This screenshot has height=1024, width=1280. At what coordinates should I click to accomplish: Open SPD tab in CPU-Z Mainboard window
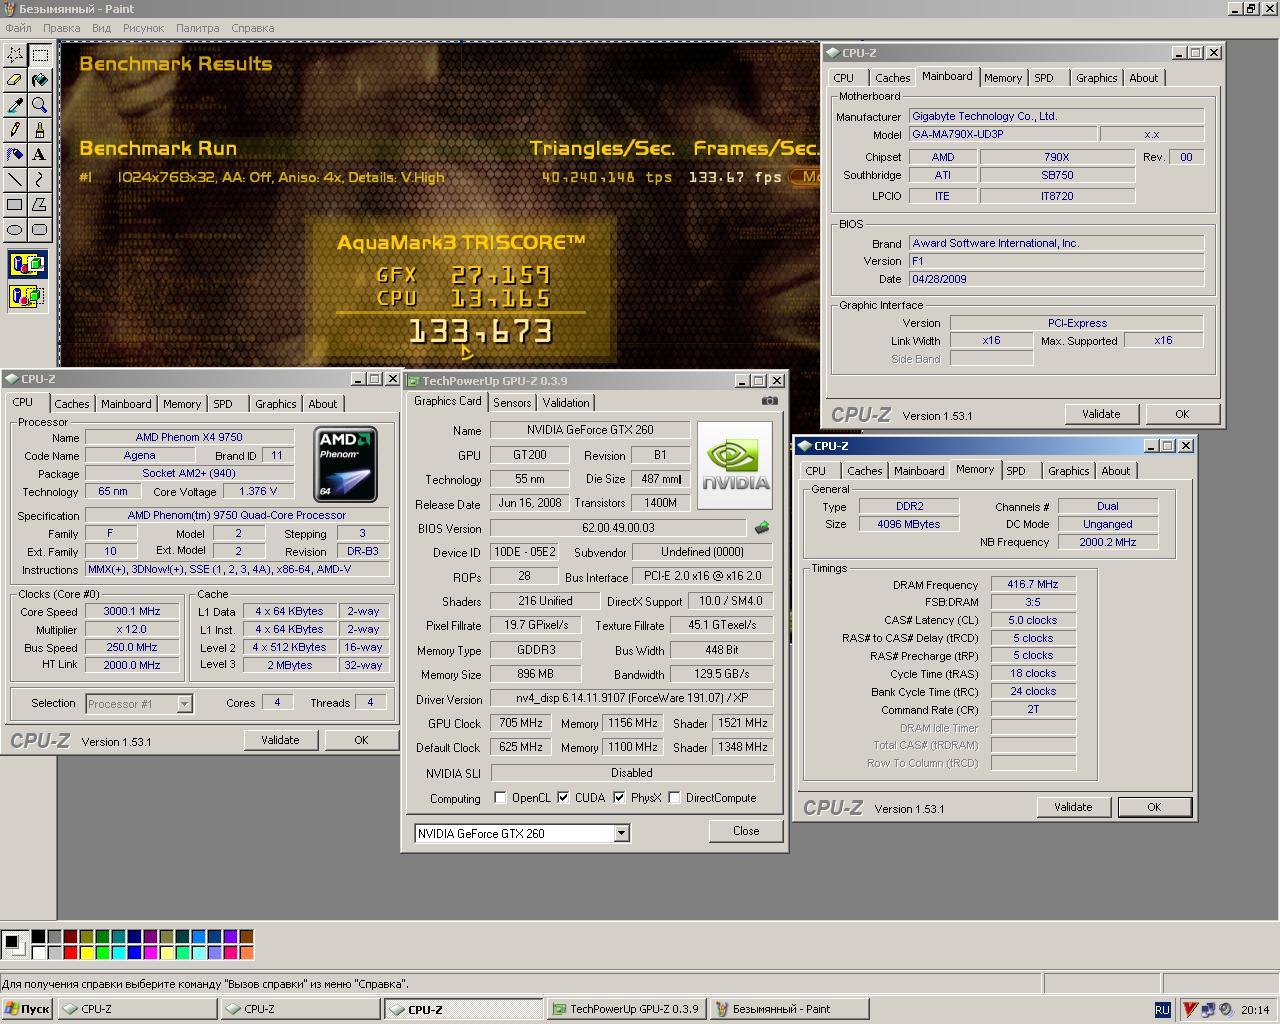coord(1044,78)
